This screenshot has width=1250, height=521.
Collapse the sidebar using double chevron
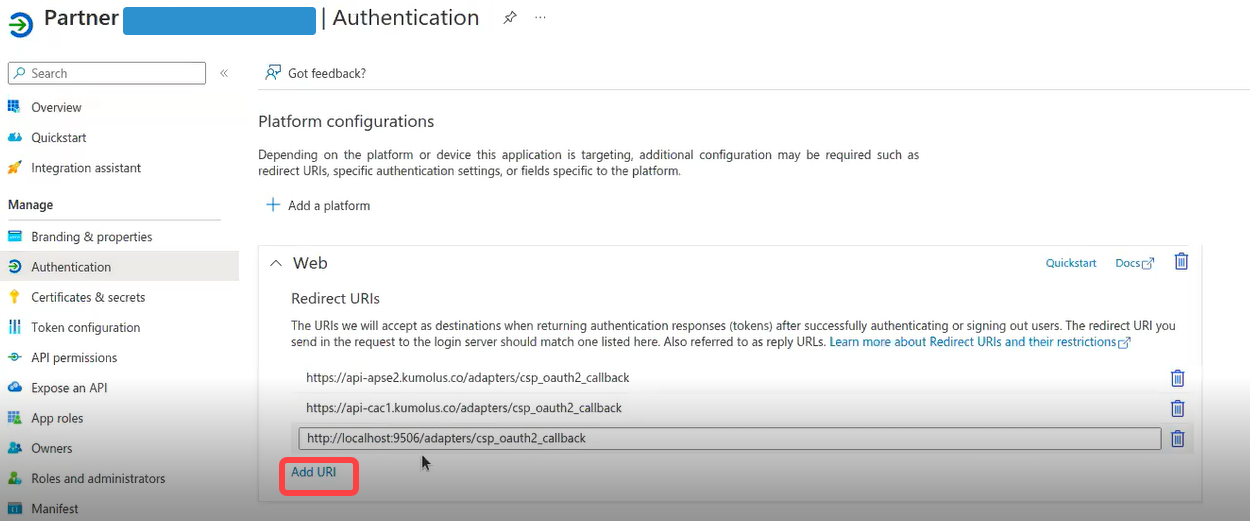click(224, 73)
